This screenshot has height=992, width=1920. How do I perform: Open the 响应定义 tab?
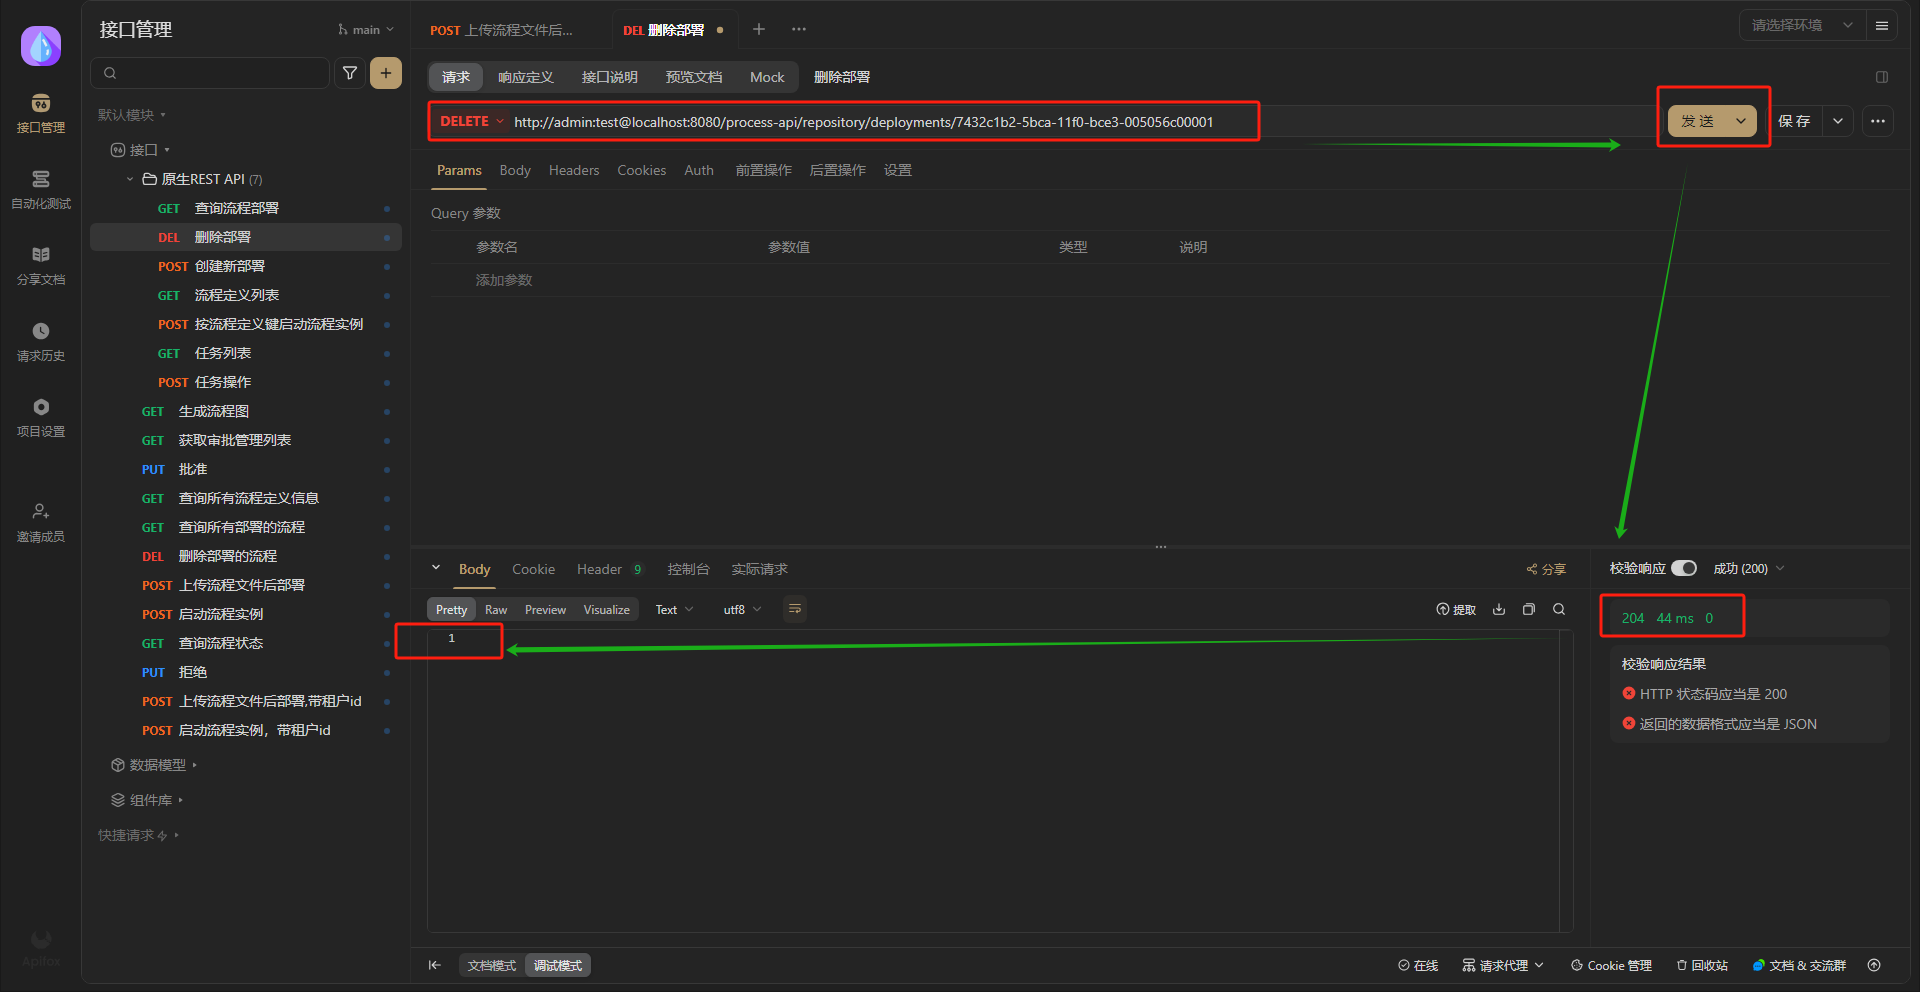coord(525,77)
